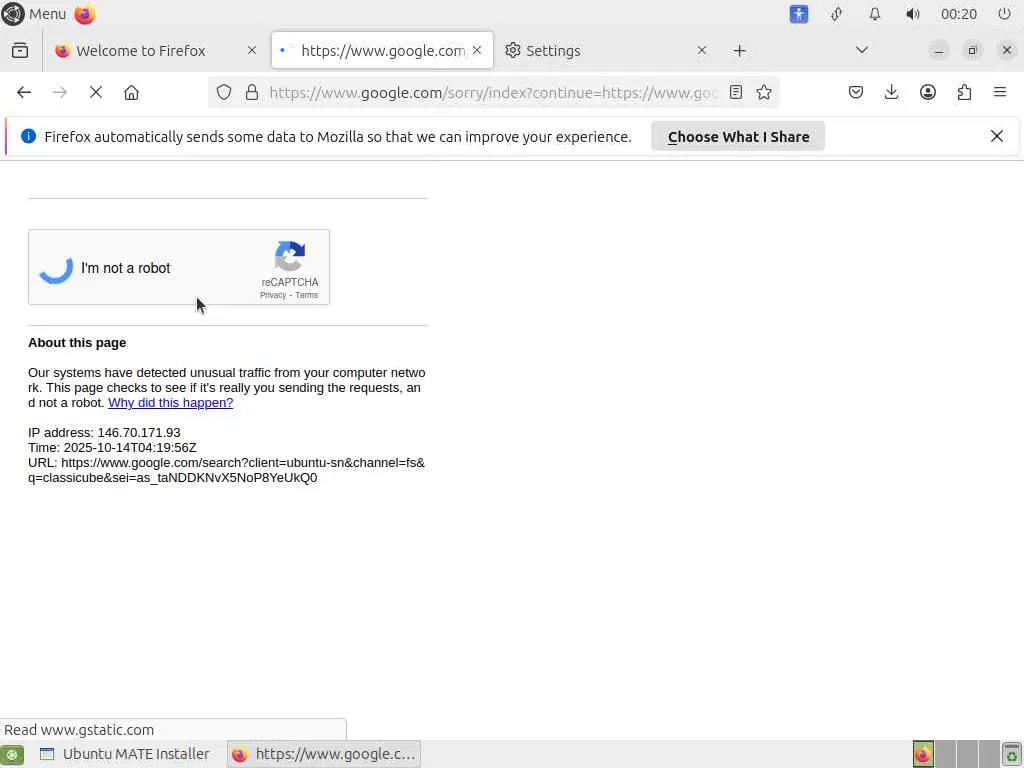Tick the I'm not a robot checkbox
Image resolution: width=1024 pixels, height=768 pixels.
coord(56,268)
